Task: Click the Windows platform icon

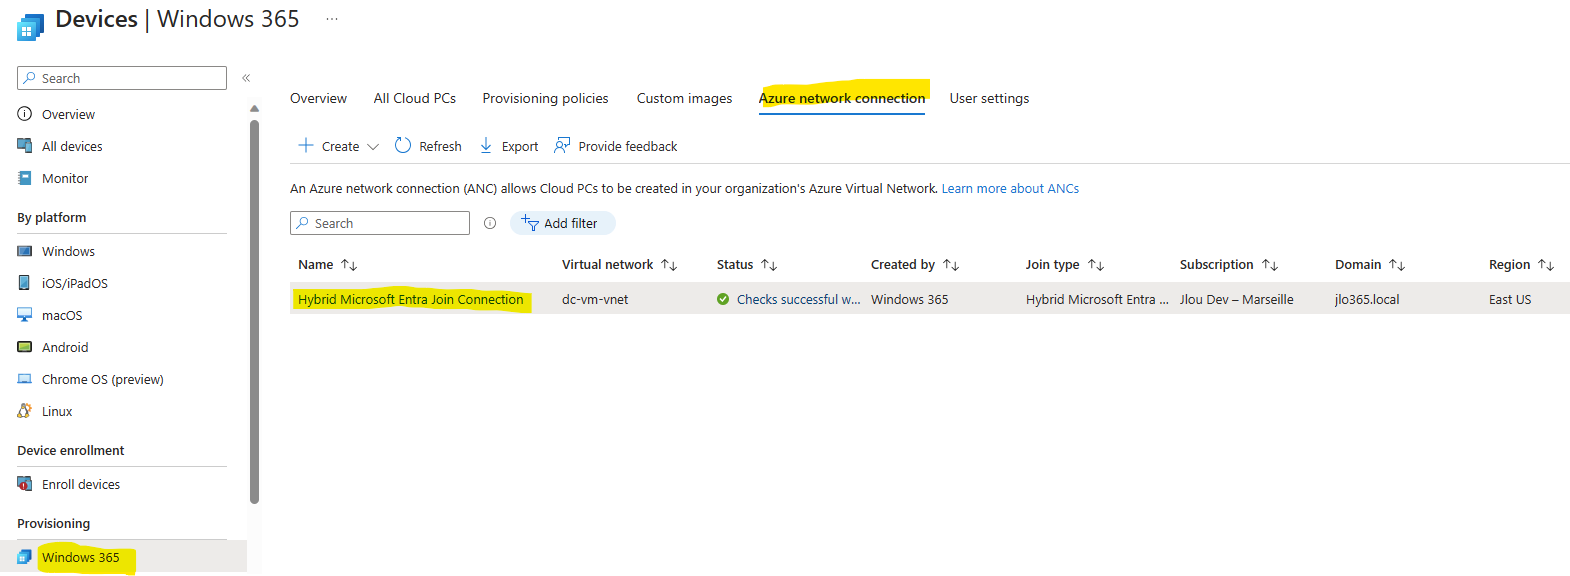Action: pyautogui.click(x=25, y=251)
